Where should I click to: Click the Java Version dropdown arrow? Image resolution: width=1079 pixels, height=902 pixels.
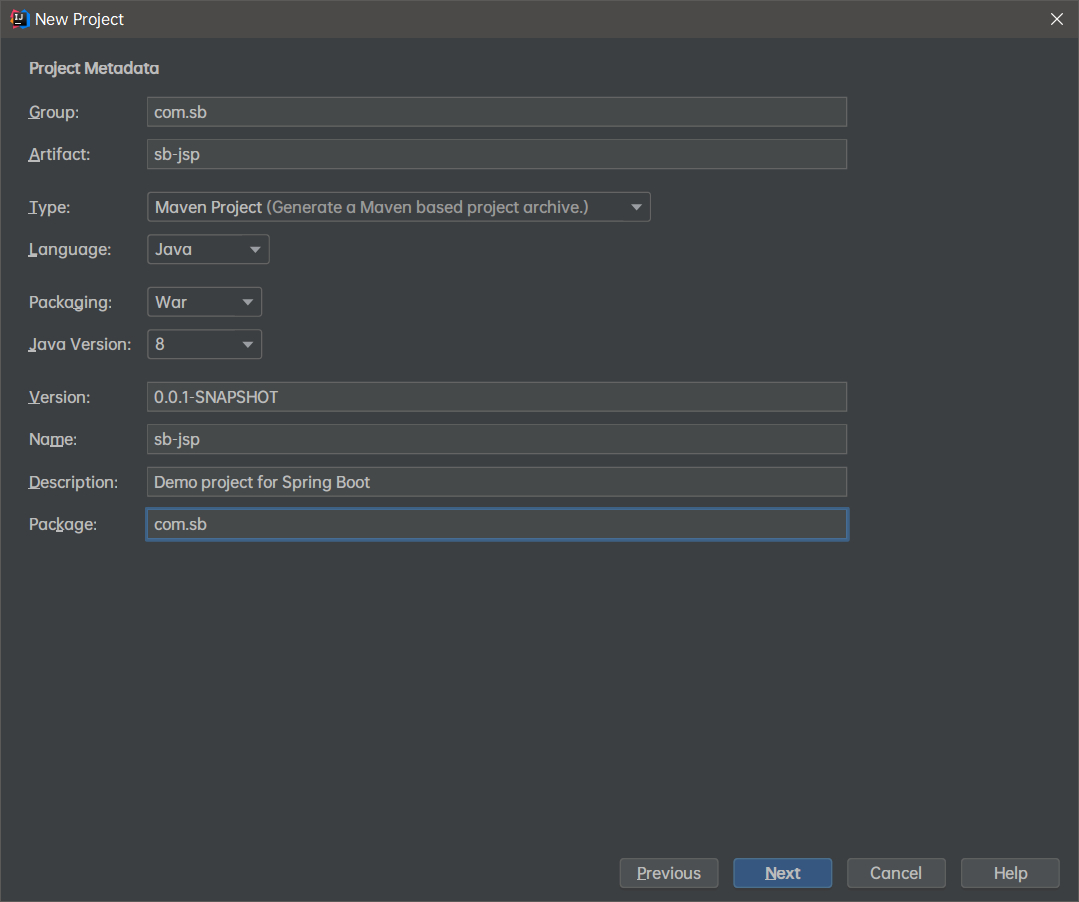pyautogui.click(x=247, y=345)
